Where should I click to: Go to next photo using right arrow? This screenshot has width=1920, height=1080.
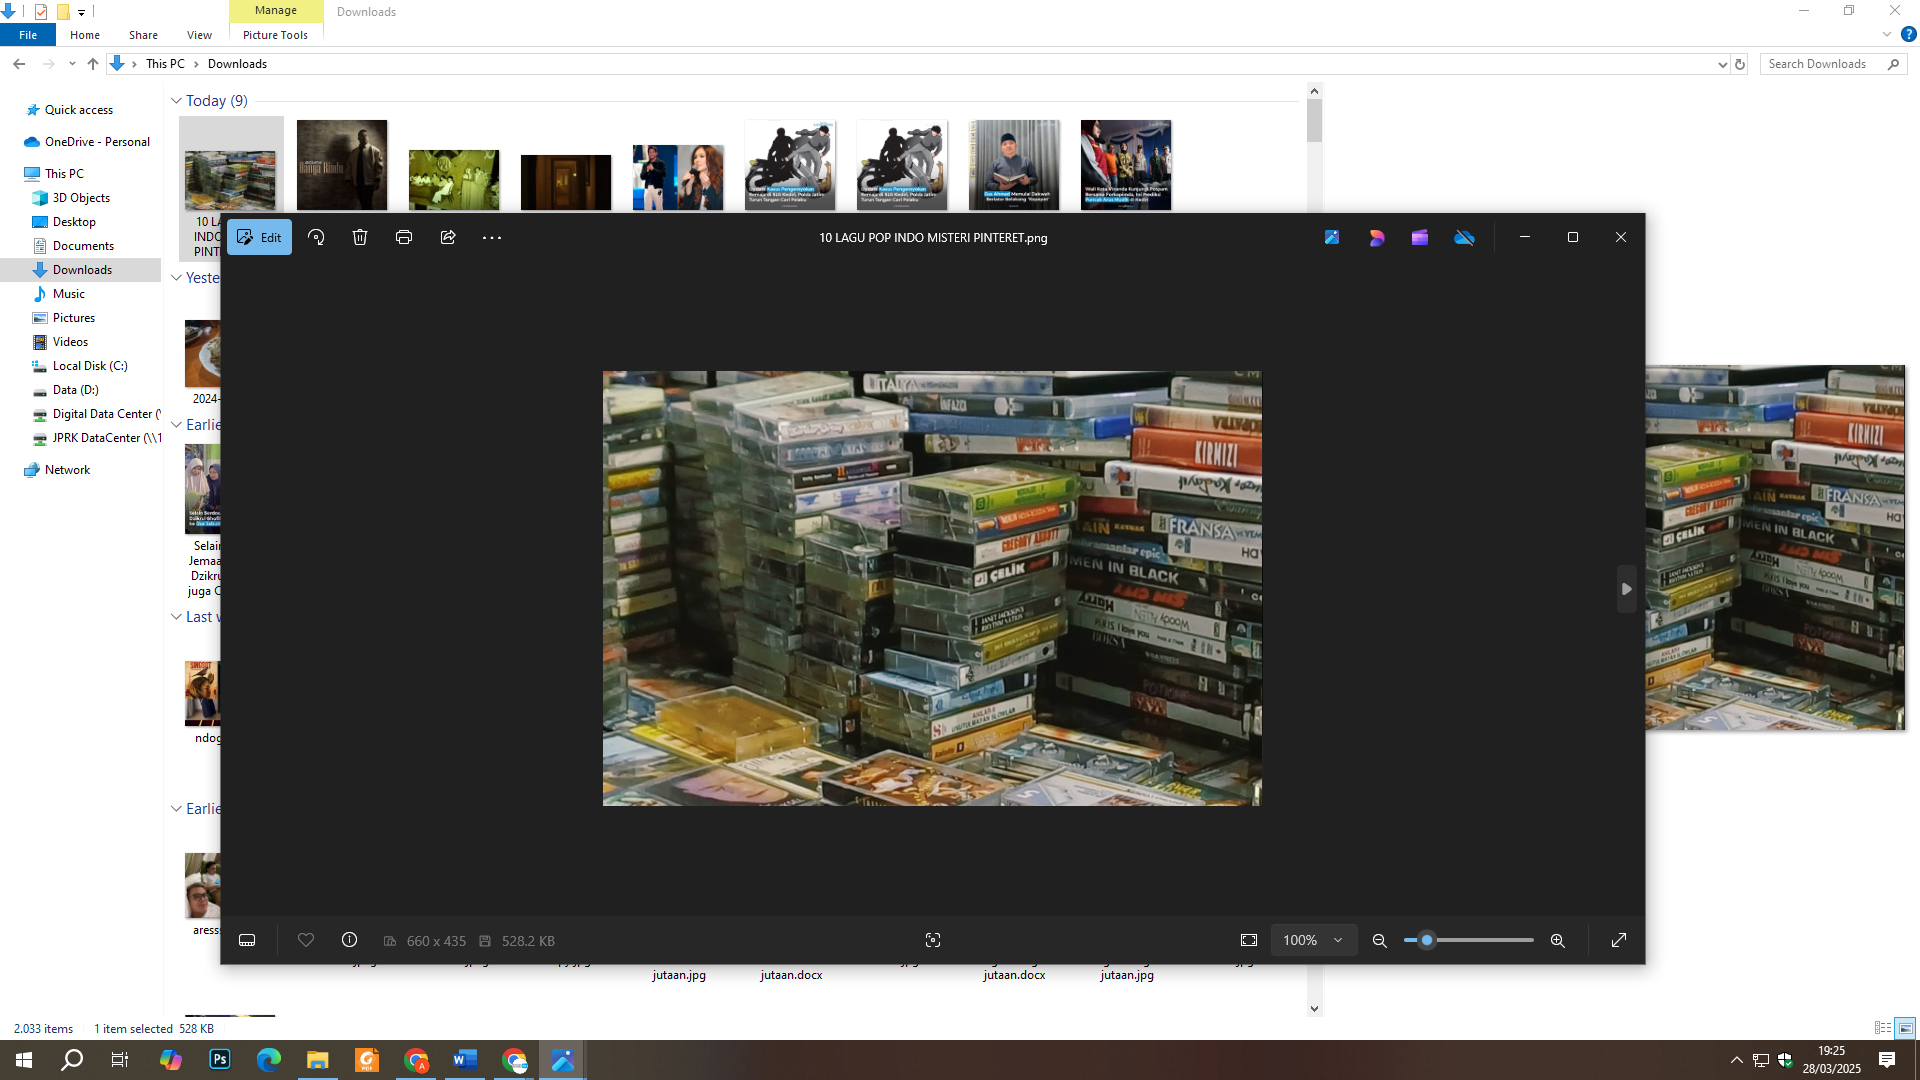1626,589
